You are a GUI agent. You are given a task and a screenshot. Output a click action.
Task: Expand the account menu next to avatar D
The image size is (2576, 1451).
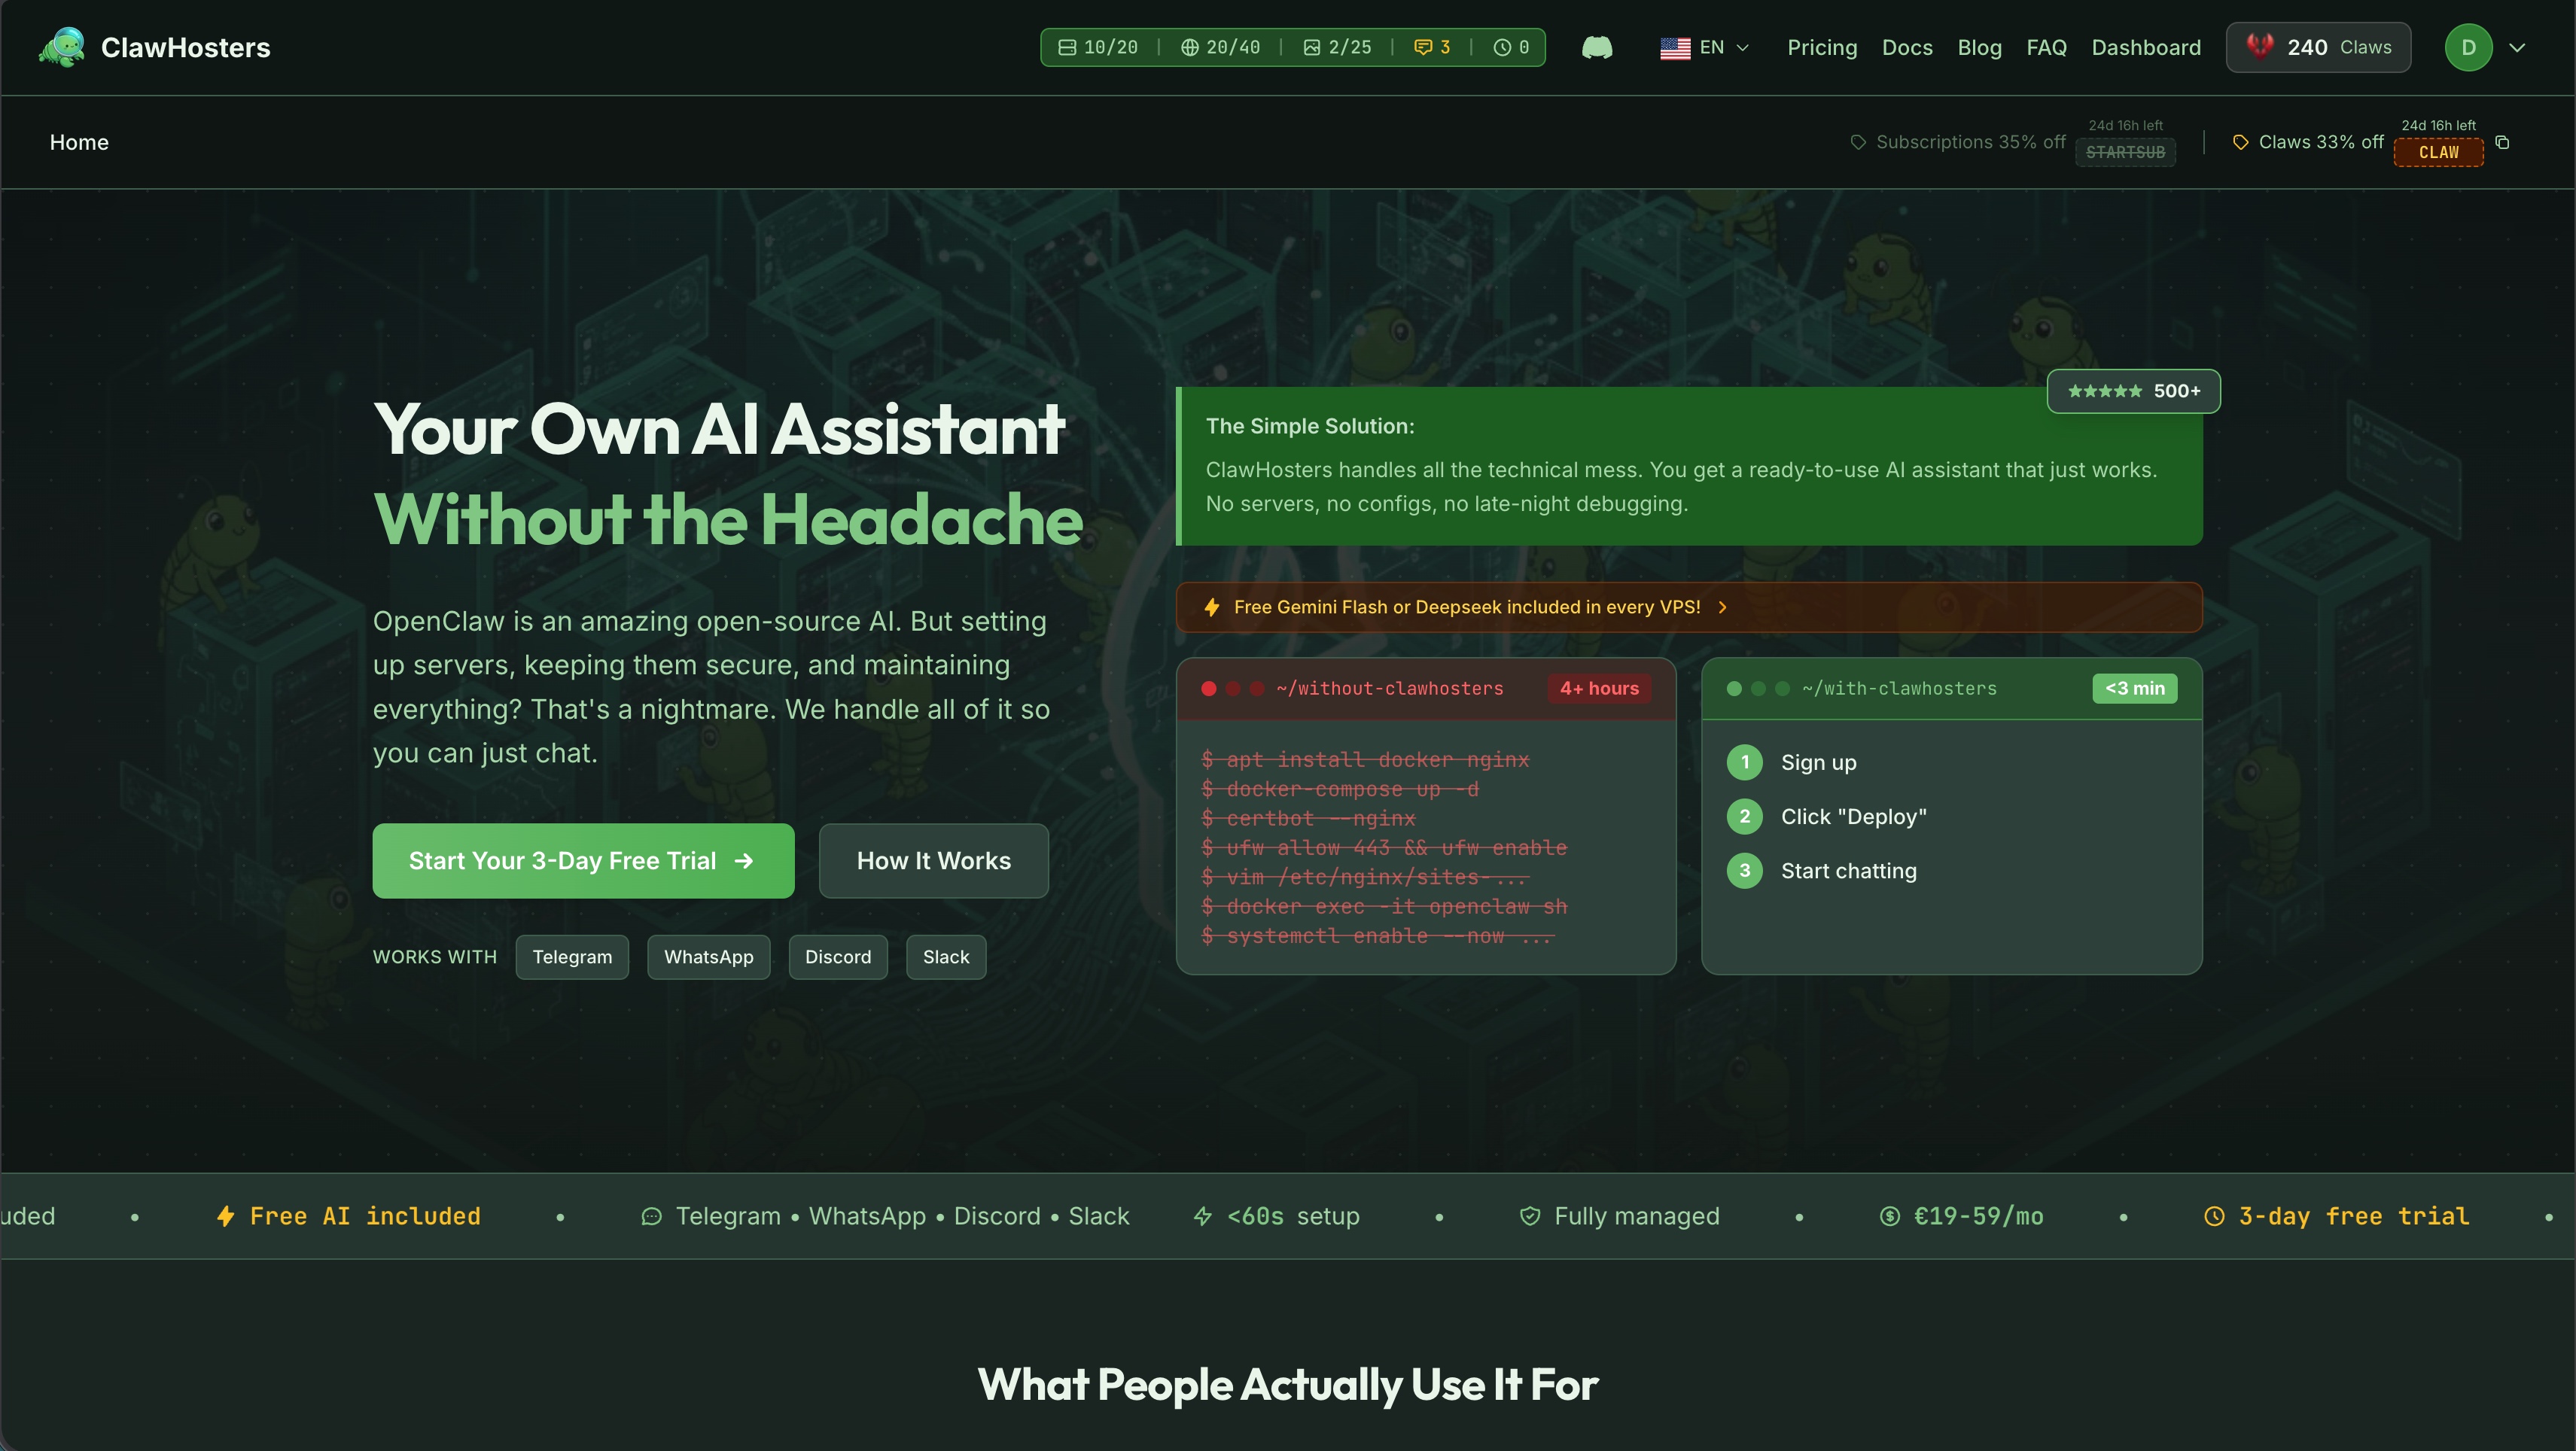2518,47
